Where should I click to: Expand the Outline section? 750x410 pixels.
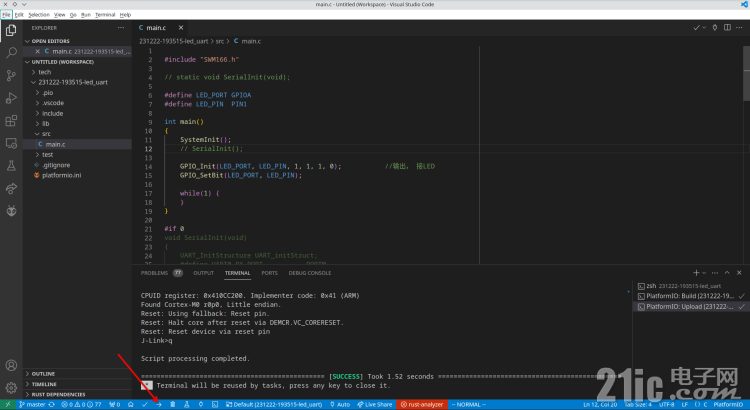coord(43,374)
